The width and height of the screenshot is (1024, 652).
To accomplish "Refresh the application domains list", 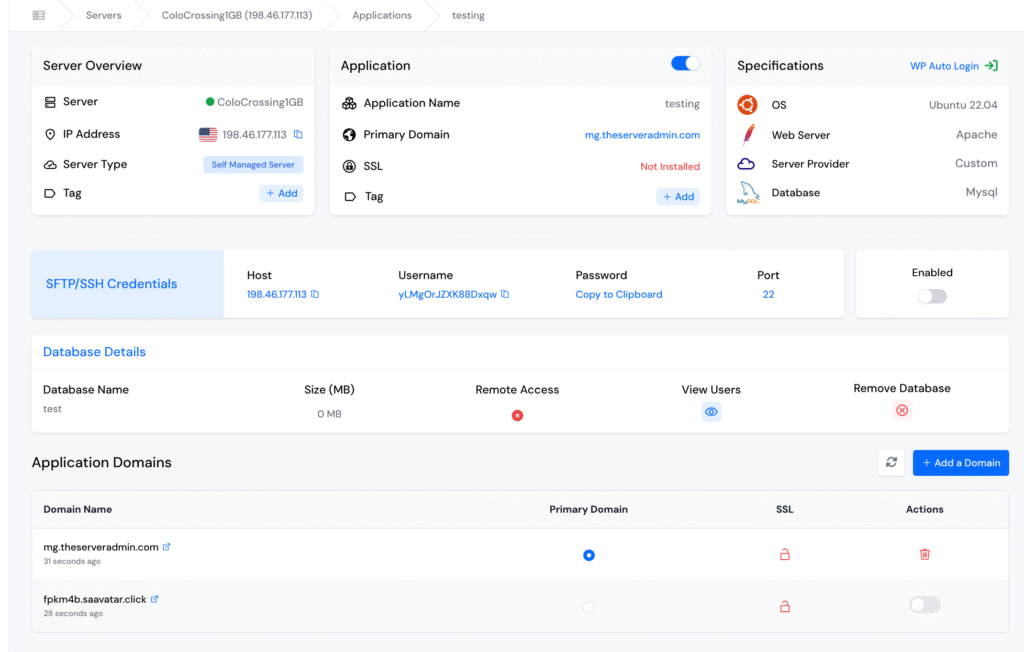I will (x=891, y=463).
